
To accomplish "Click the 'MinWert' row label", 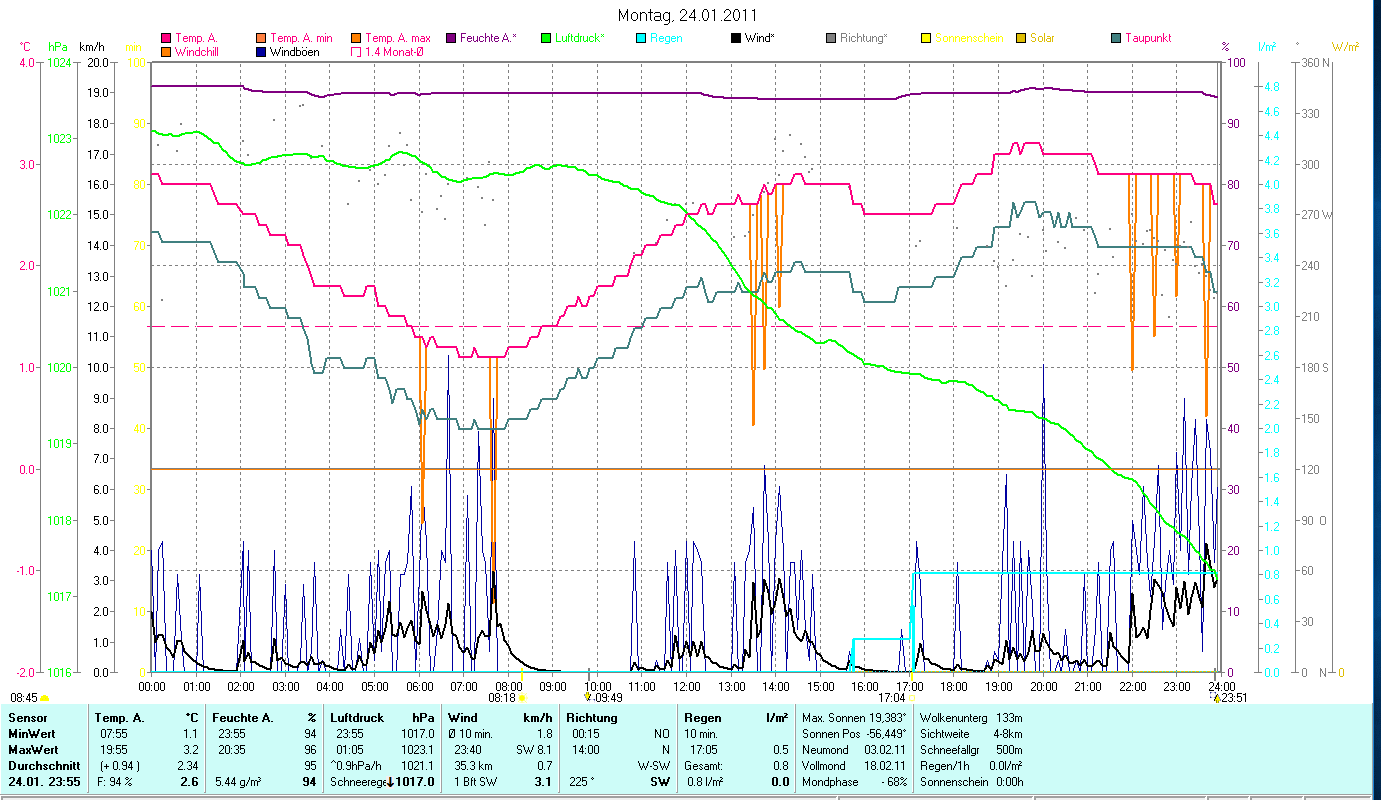I will click(30, 734).
